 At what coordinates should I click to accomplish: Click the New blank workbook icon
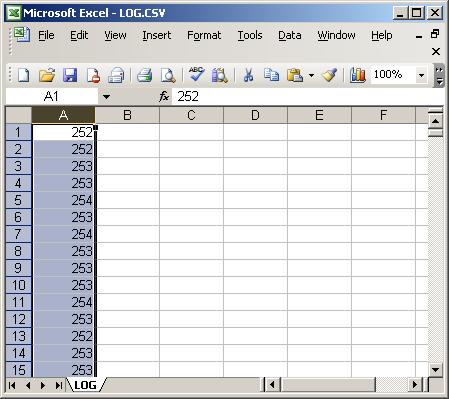click(x=23, y=75)
